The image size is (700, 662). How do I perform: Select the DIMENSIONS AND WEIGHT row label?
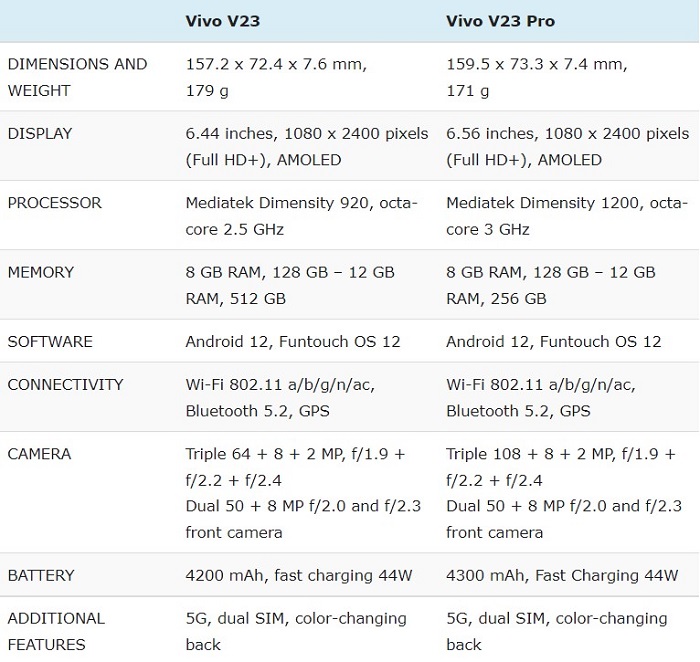pos(77,77)
